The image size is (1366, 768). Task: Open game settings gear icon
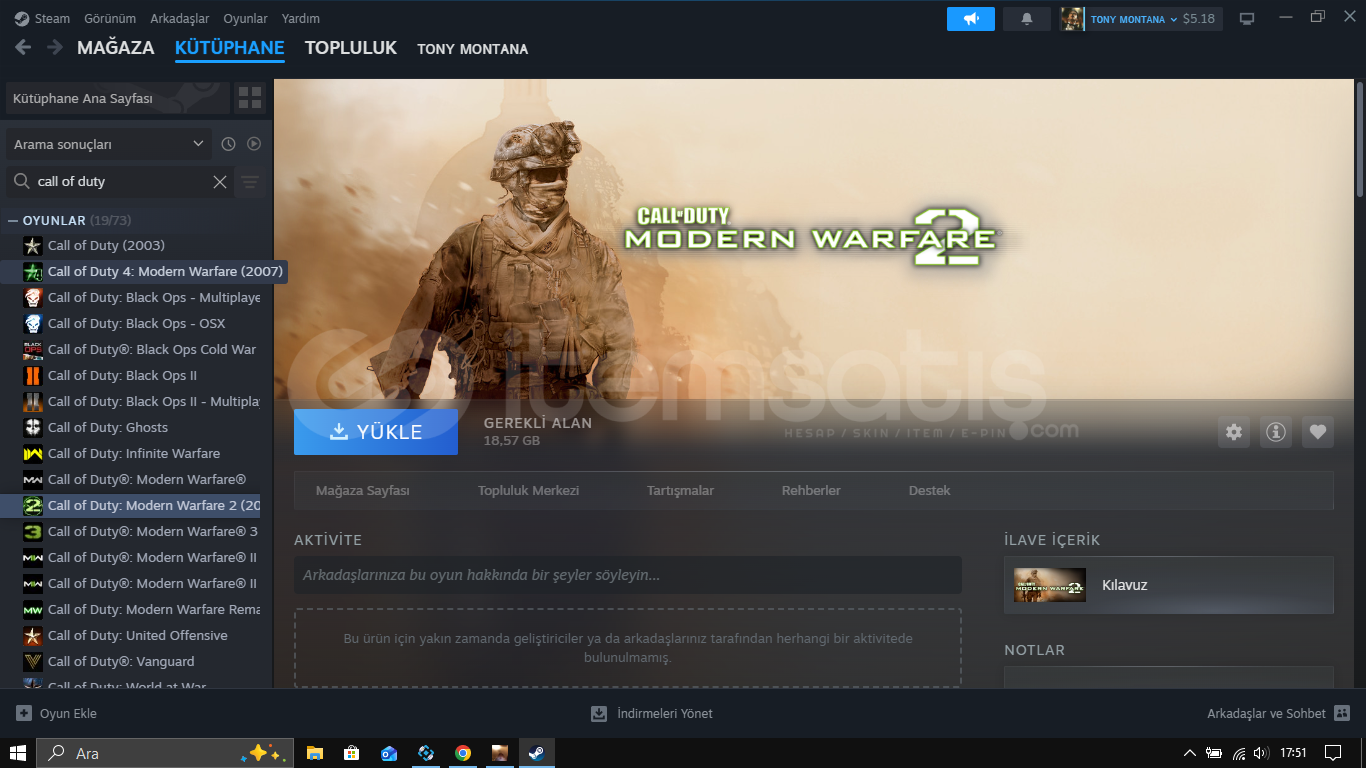(x=1234, y=432)
